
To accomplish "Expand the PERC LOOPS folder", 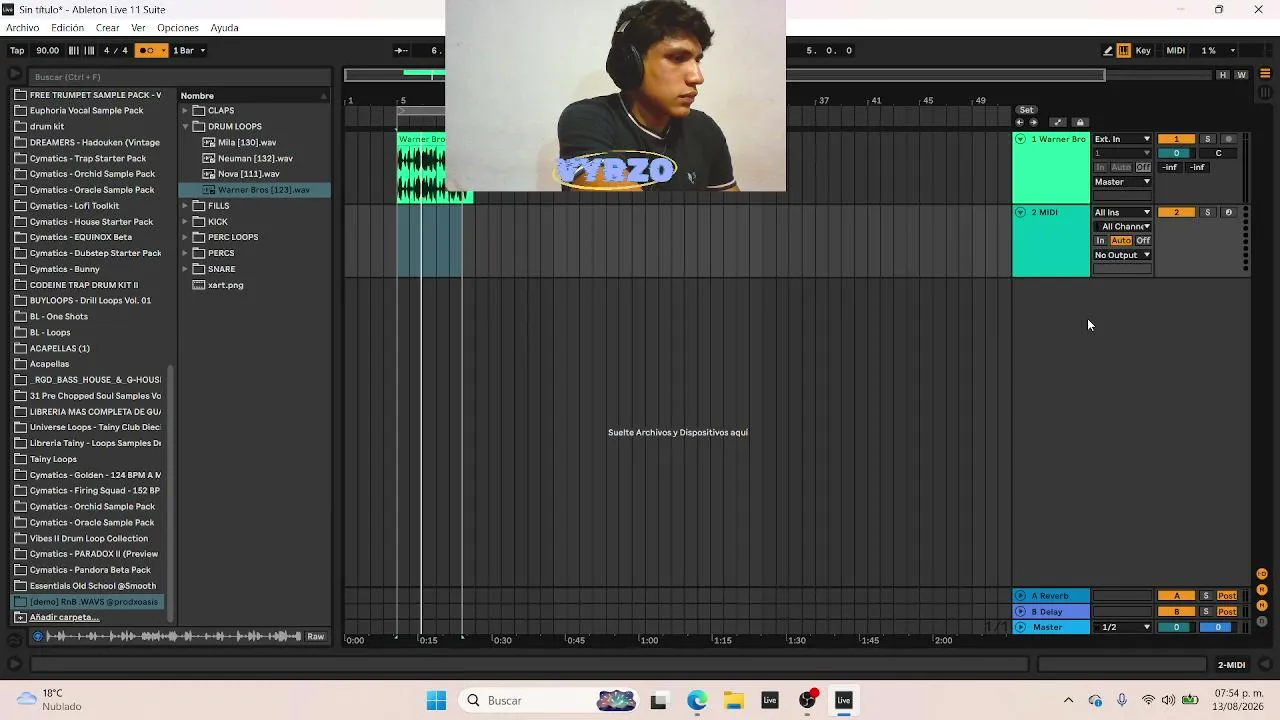I will click(186, 238).
